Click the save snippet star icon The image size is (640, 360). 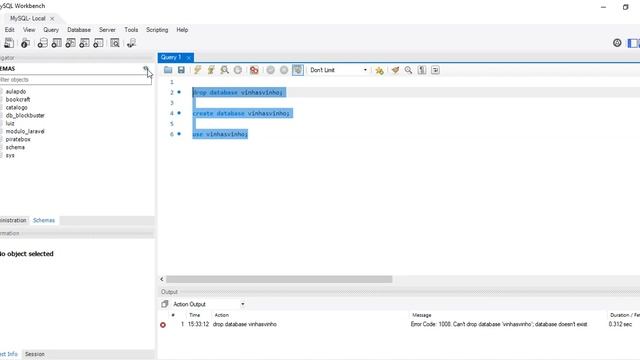point(380,71)
